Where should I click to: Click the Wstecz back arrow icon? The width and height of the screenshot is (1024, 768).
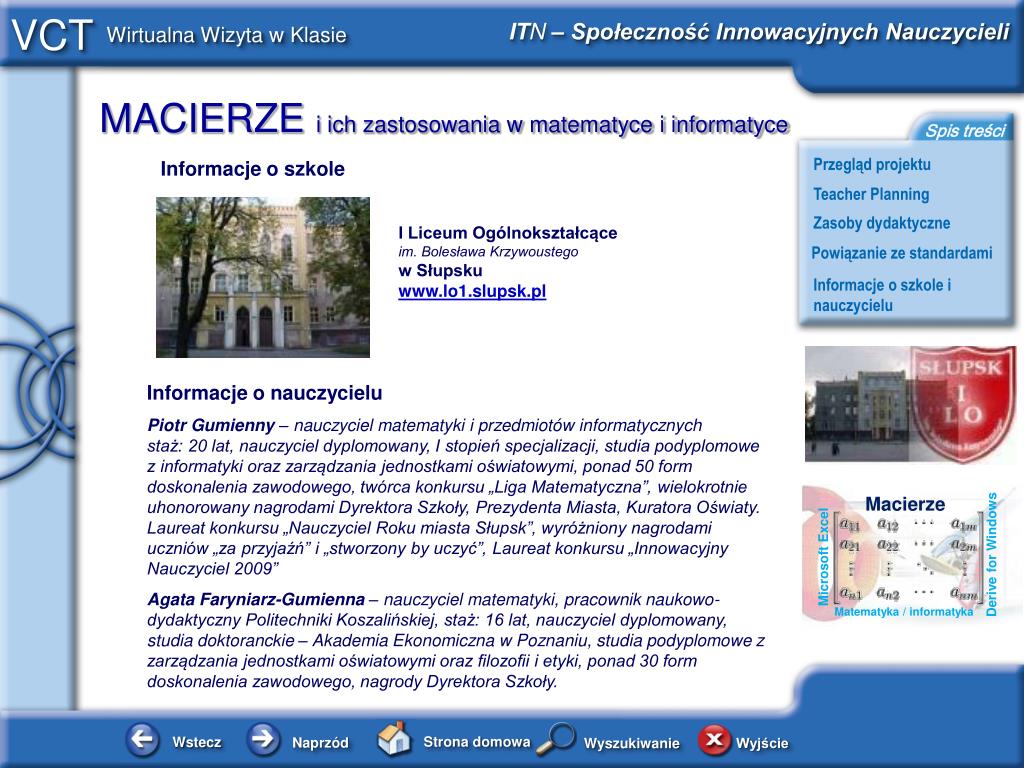[x=143, y=740]
